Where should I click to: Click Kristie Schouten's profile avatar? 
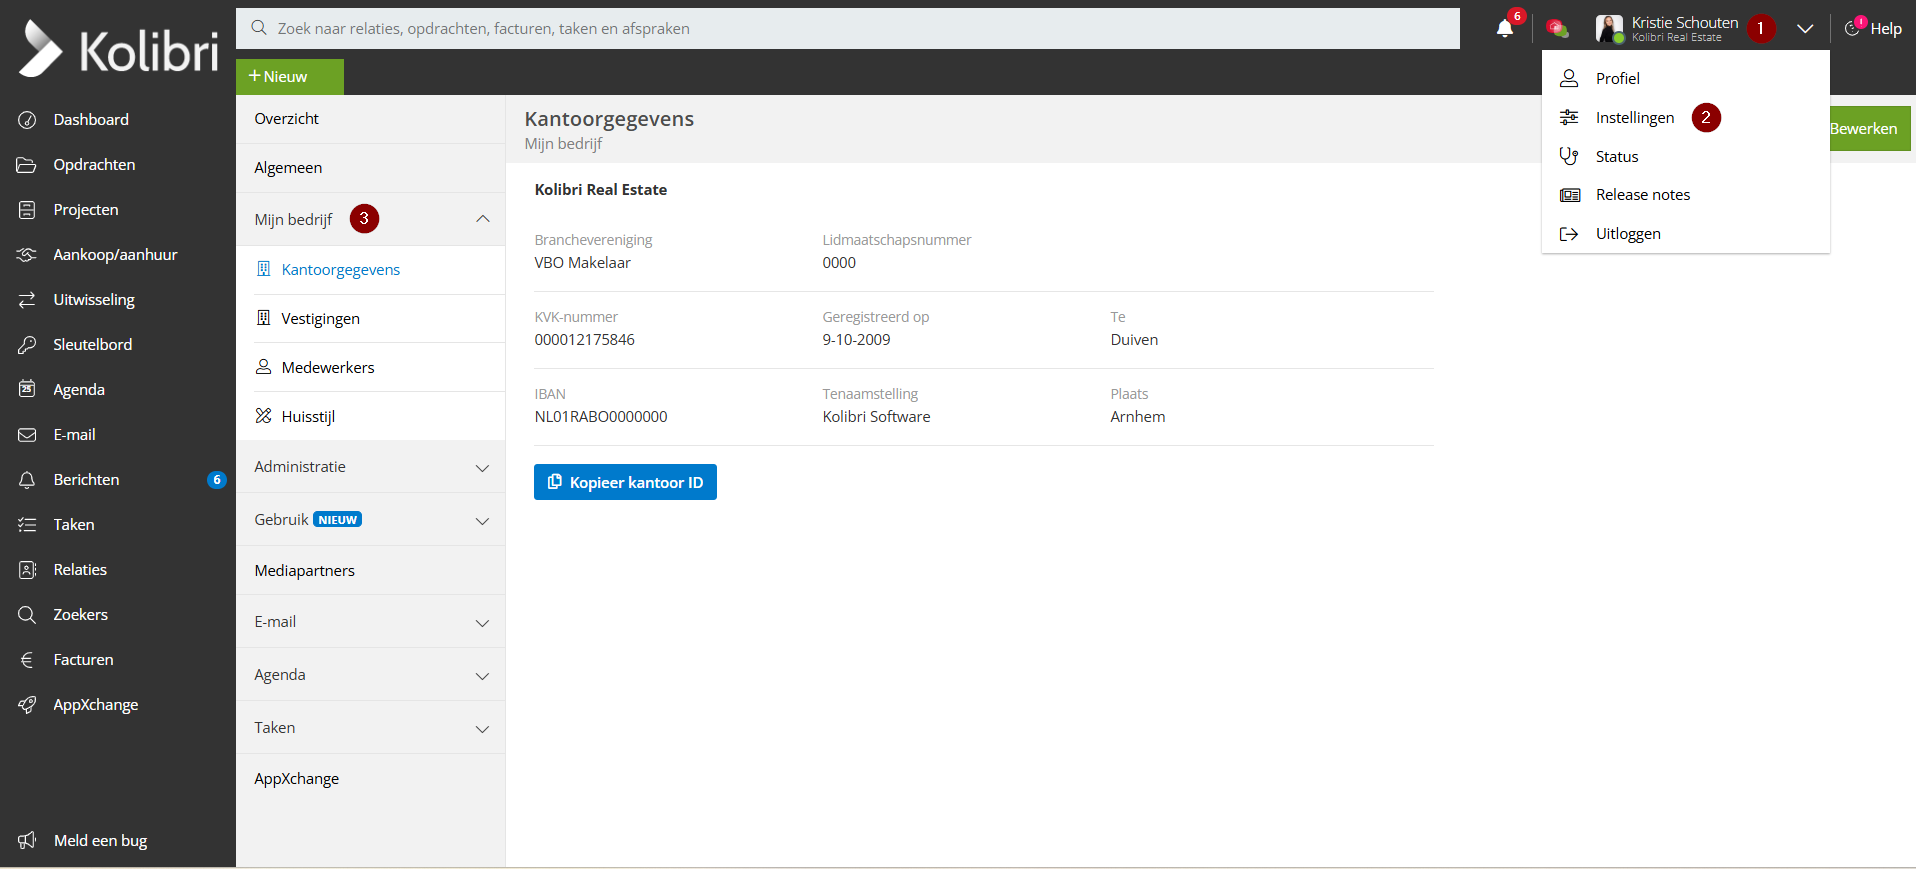[1609, 29]
